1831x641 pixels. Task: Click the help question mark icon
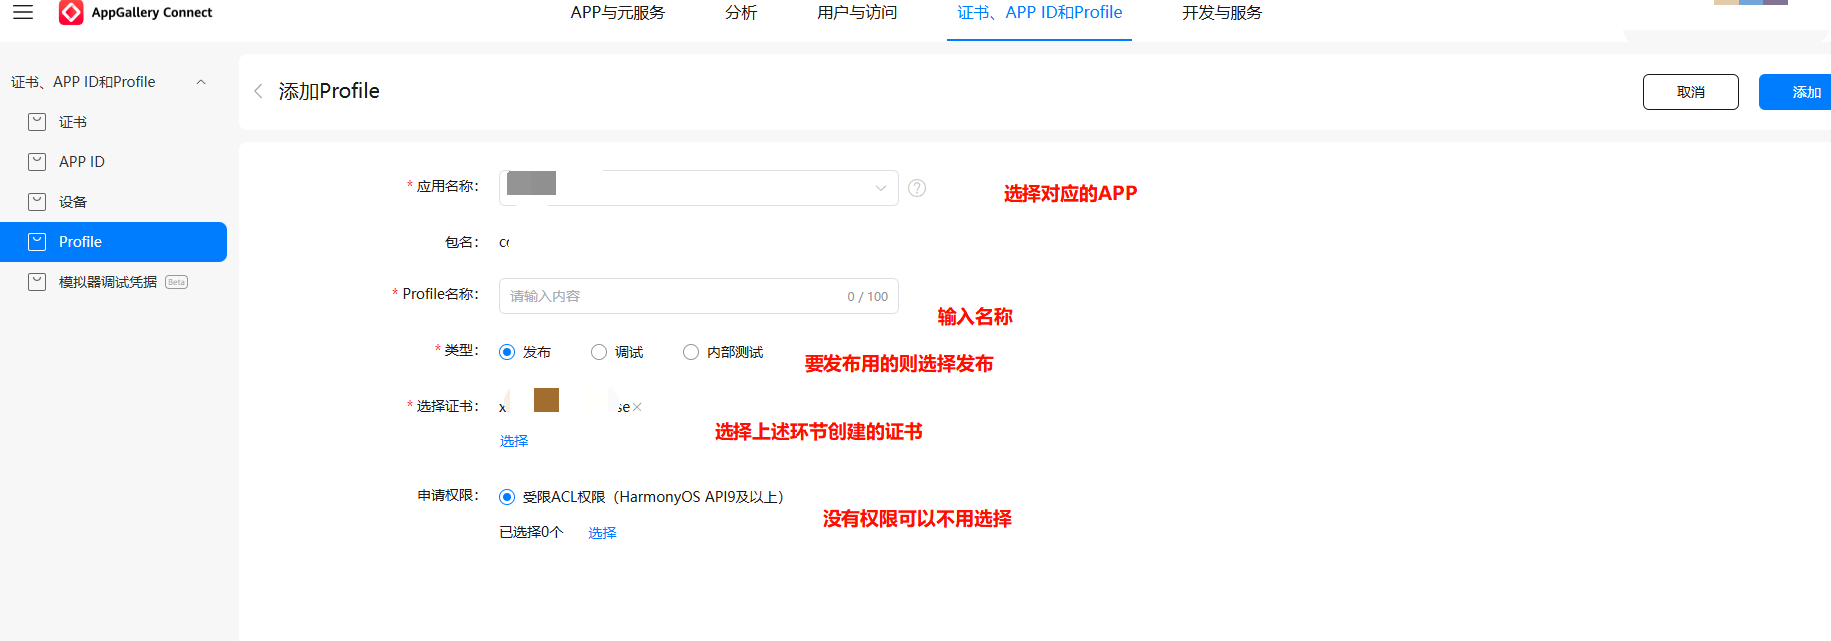(916, 188)
